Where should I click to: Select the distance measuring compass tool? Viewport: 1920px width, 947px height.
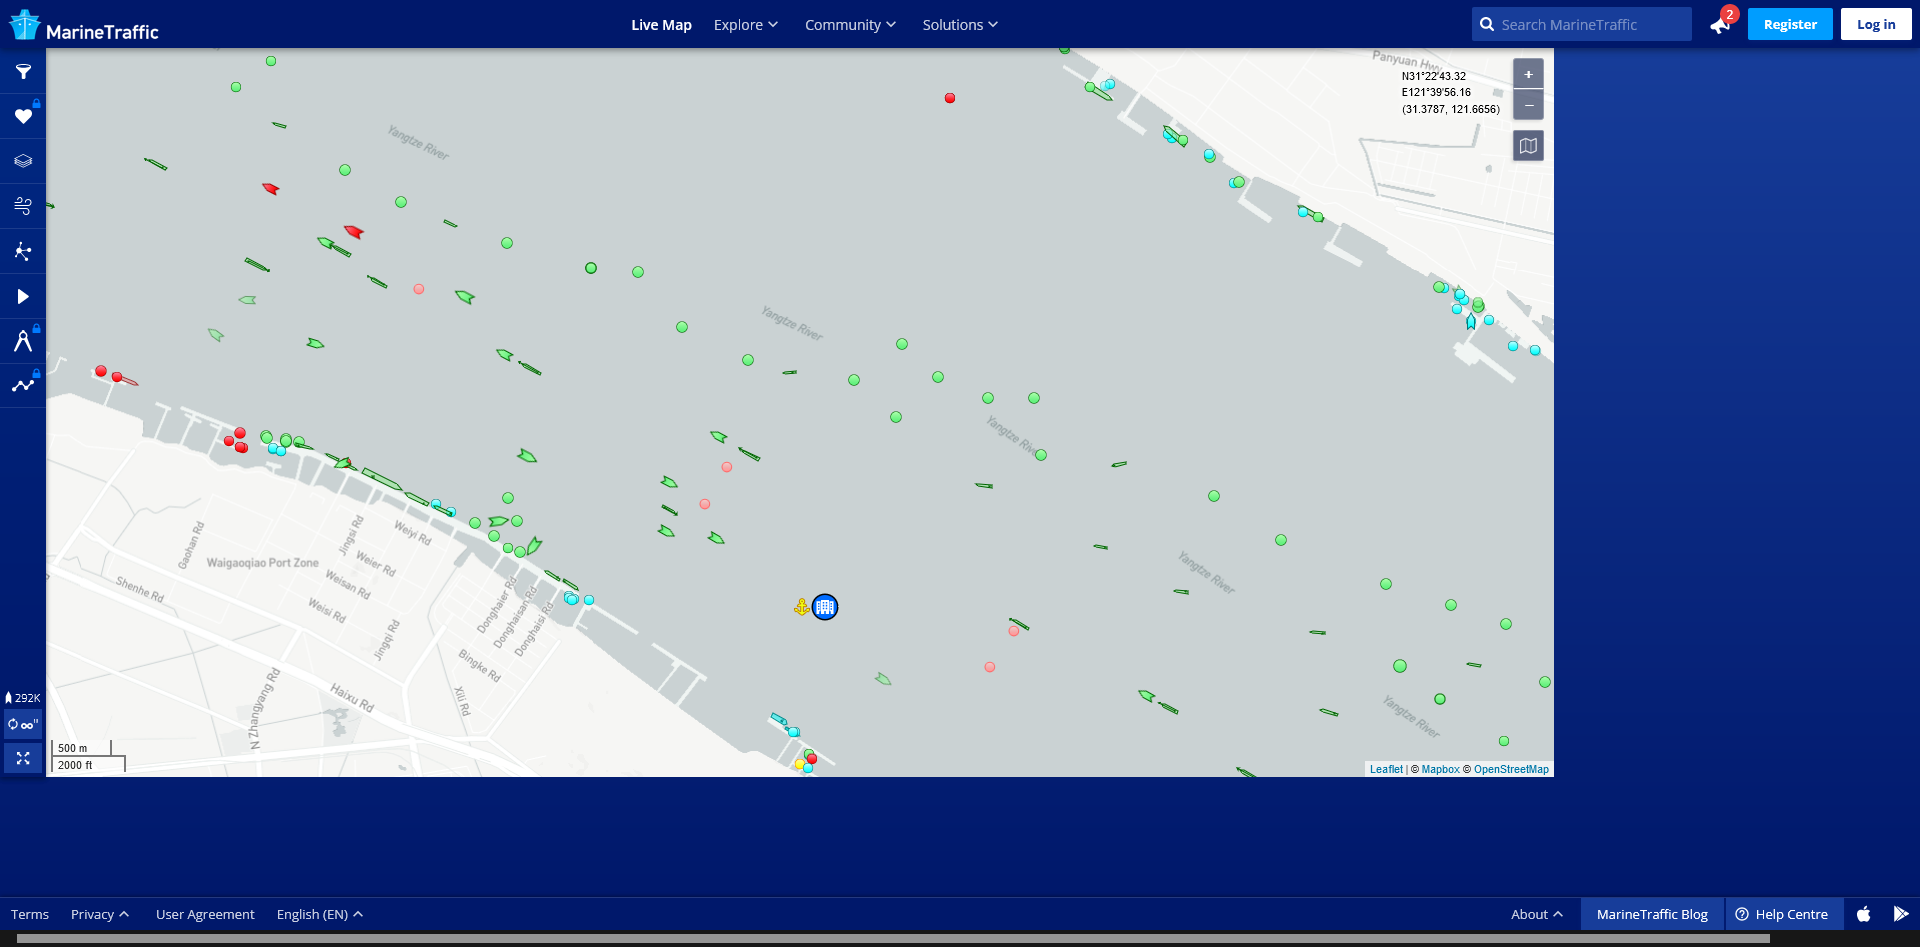[23, 341]
